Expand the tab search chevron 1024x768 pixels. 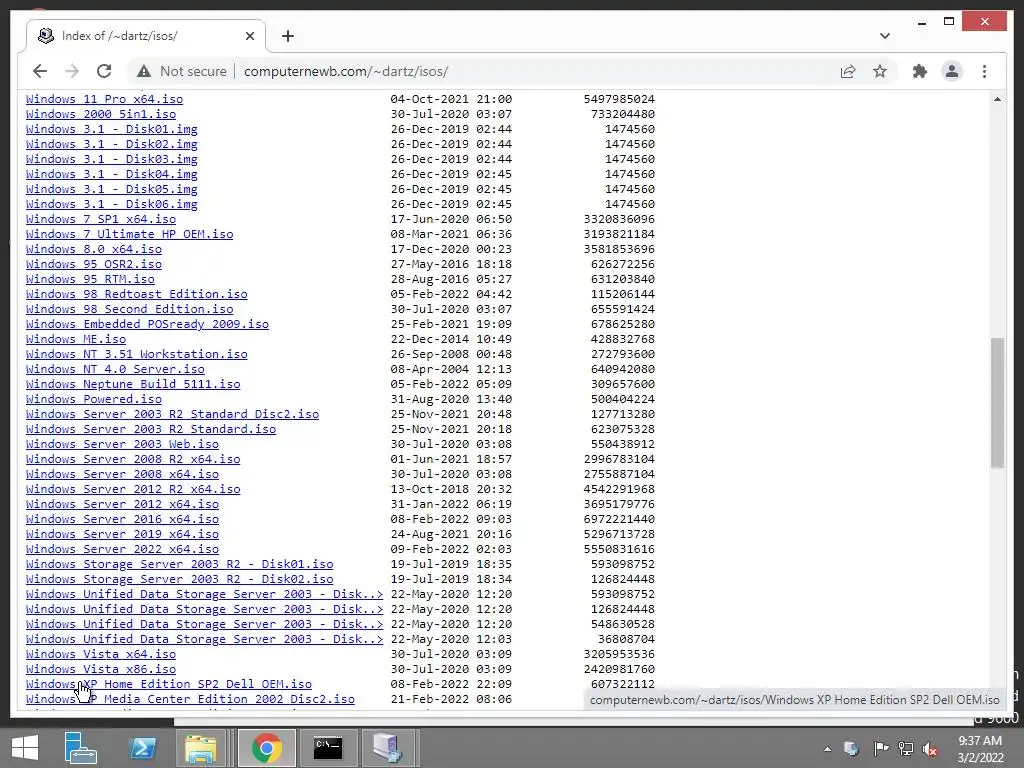click(885, 36)
